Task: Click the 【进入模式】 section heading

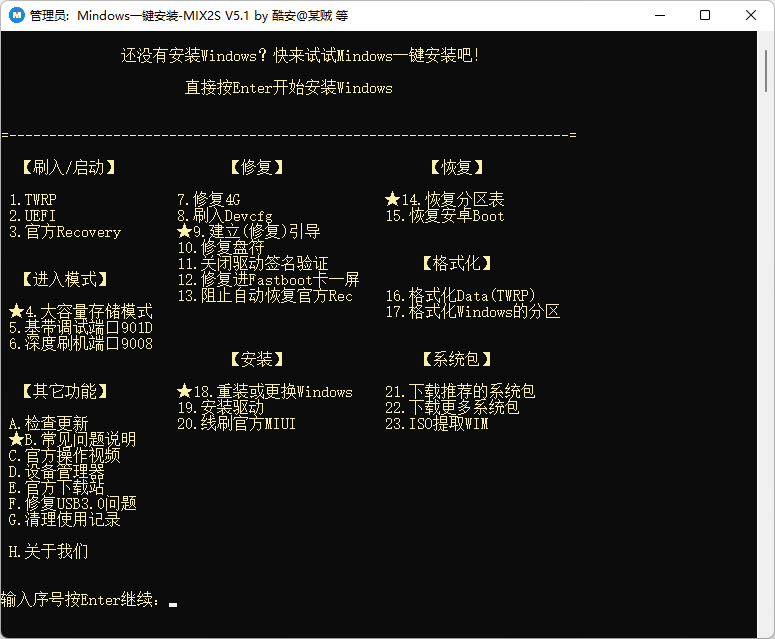Action: coord(65,279)
